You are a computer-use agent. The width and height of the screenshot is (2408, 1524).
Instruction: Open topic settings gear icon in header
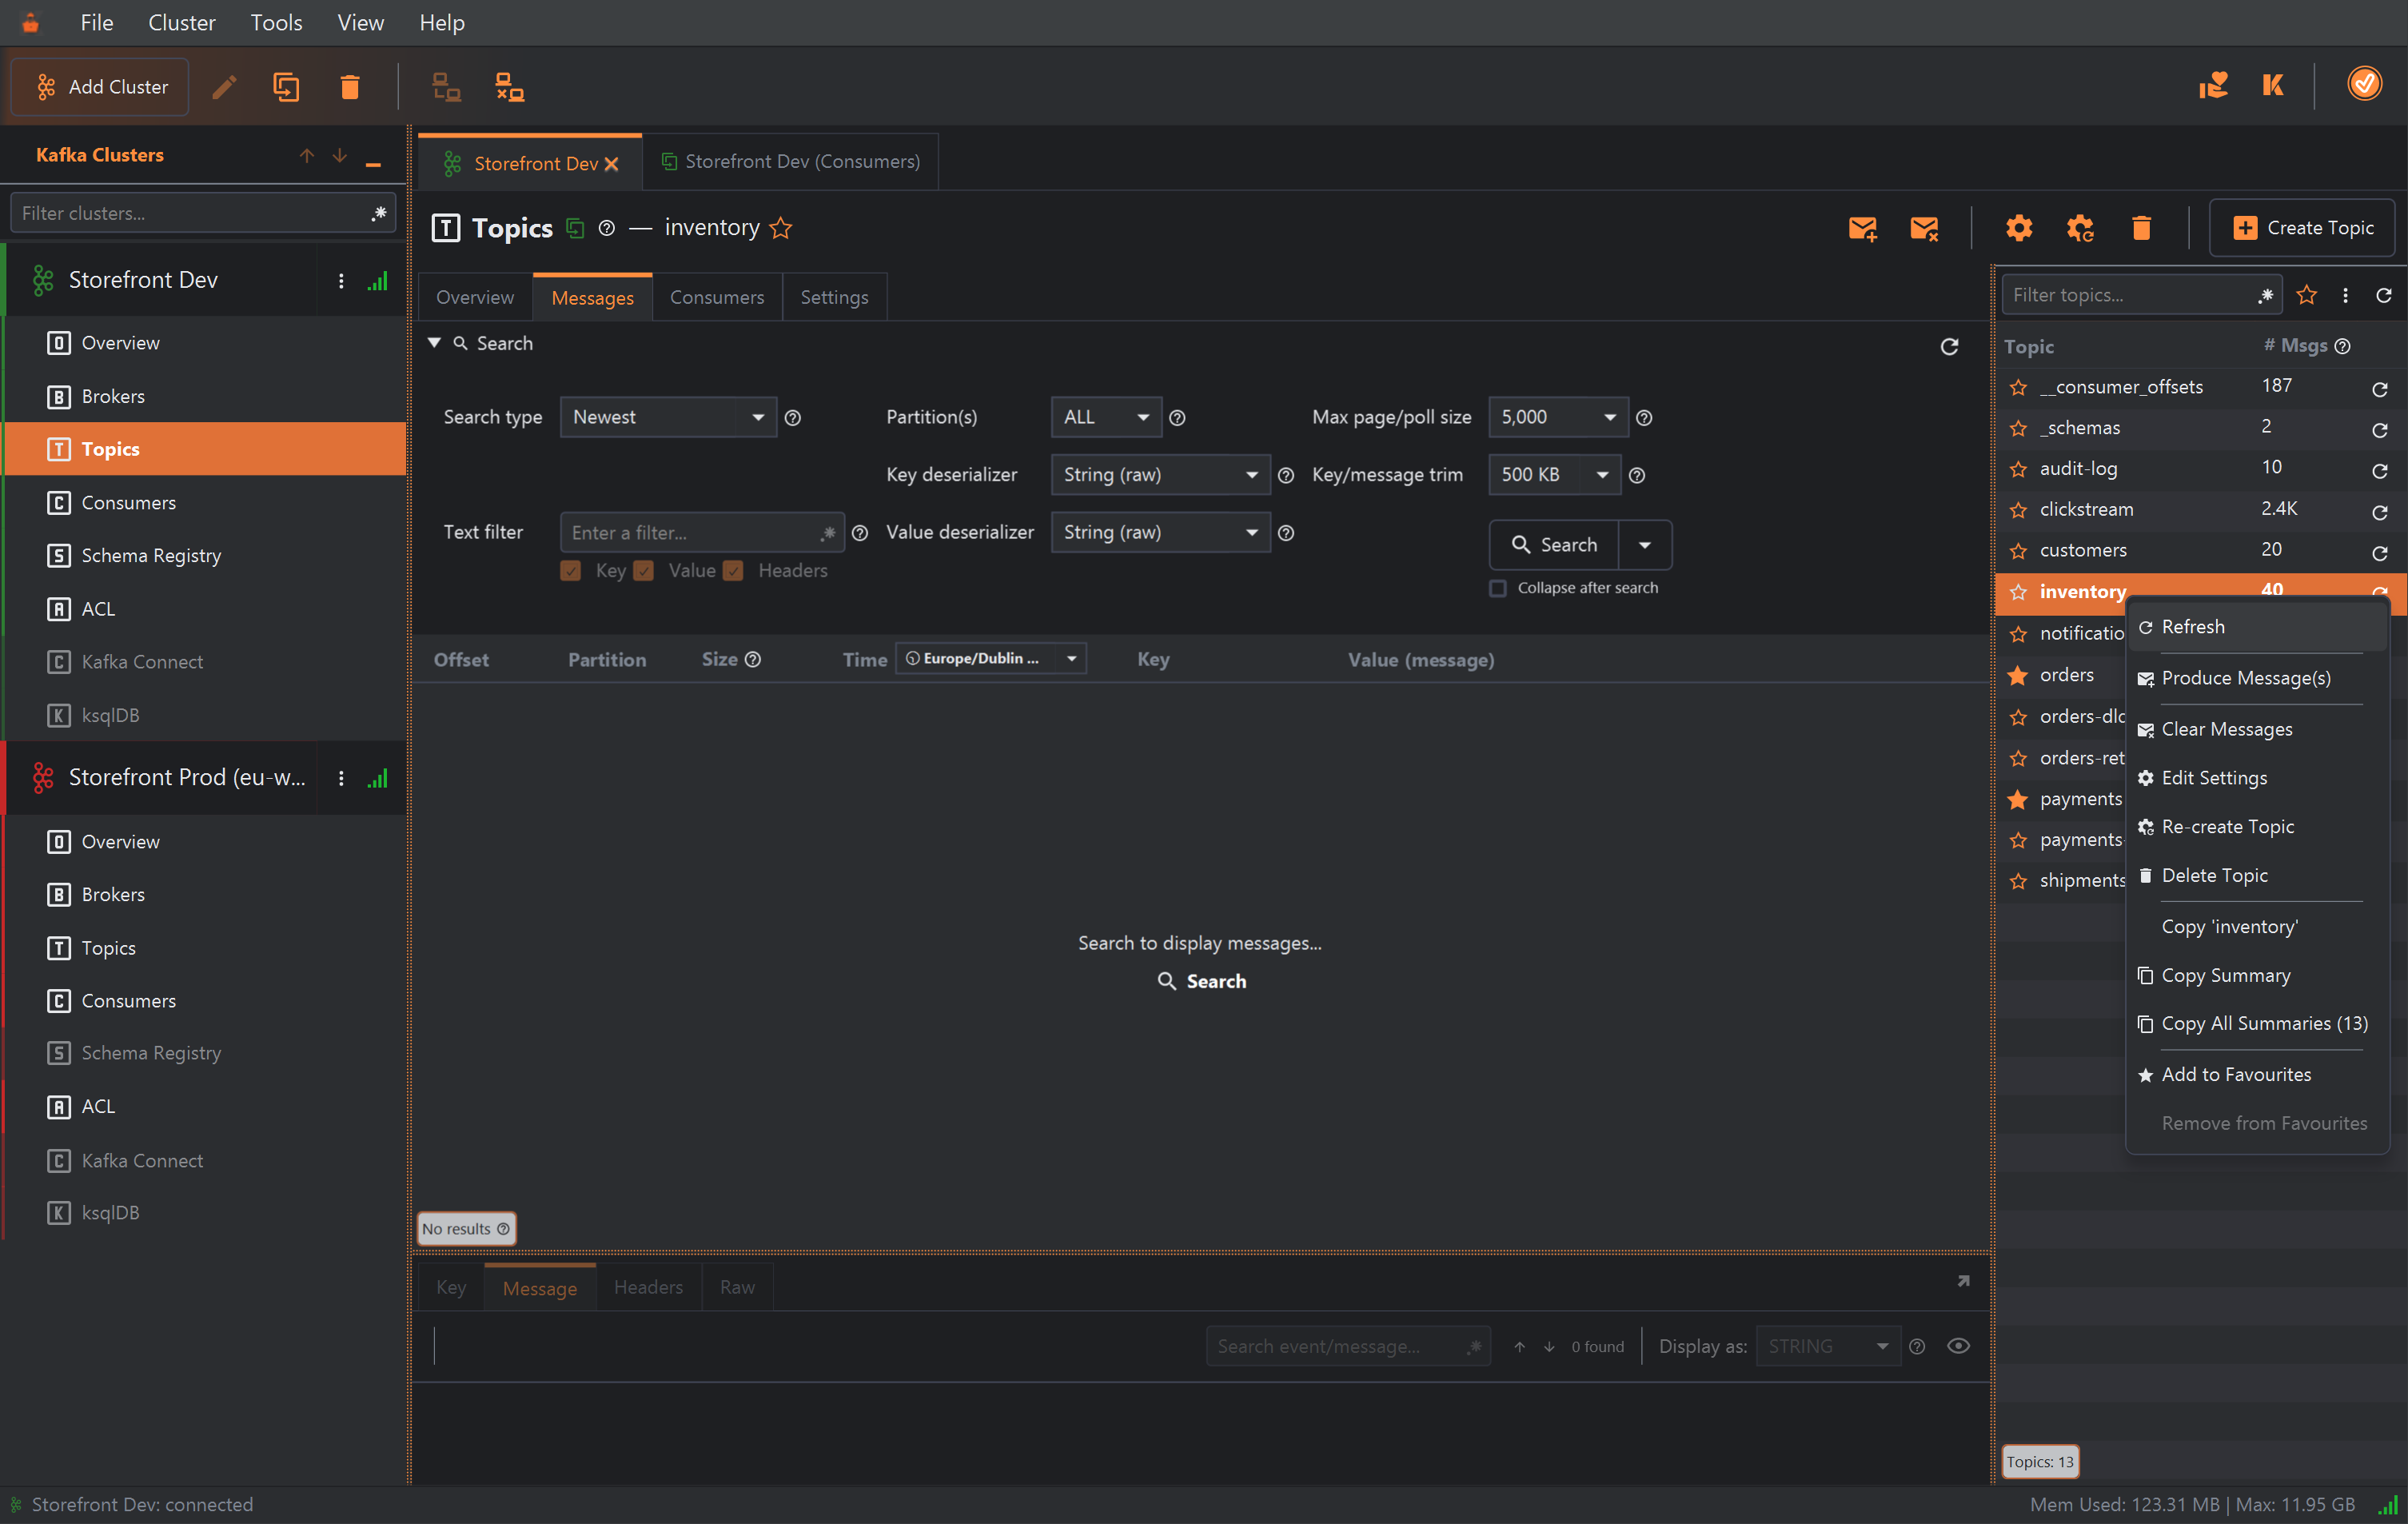click(x=2019, y=228)
